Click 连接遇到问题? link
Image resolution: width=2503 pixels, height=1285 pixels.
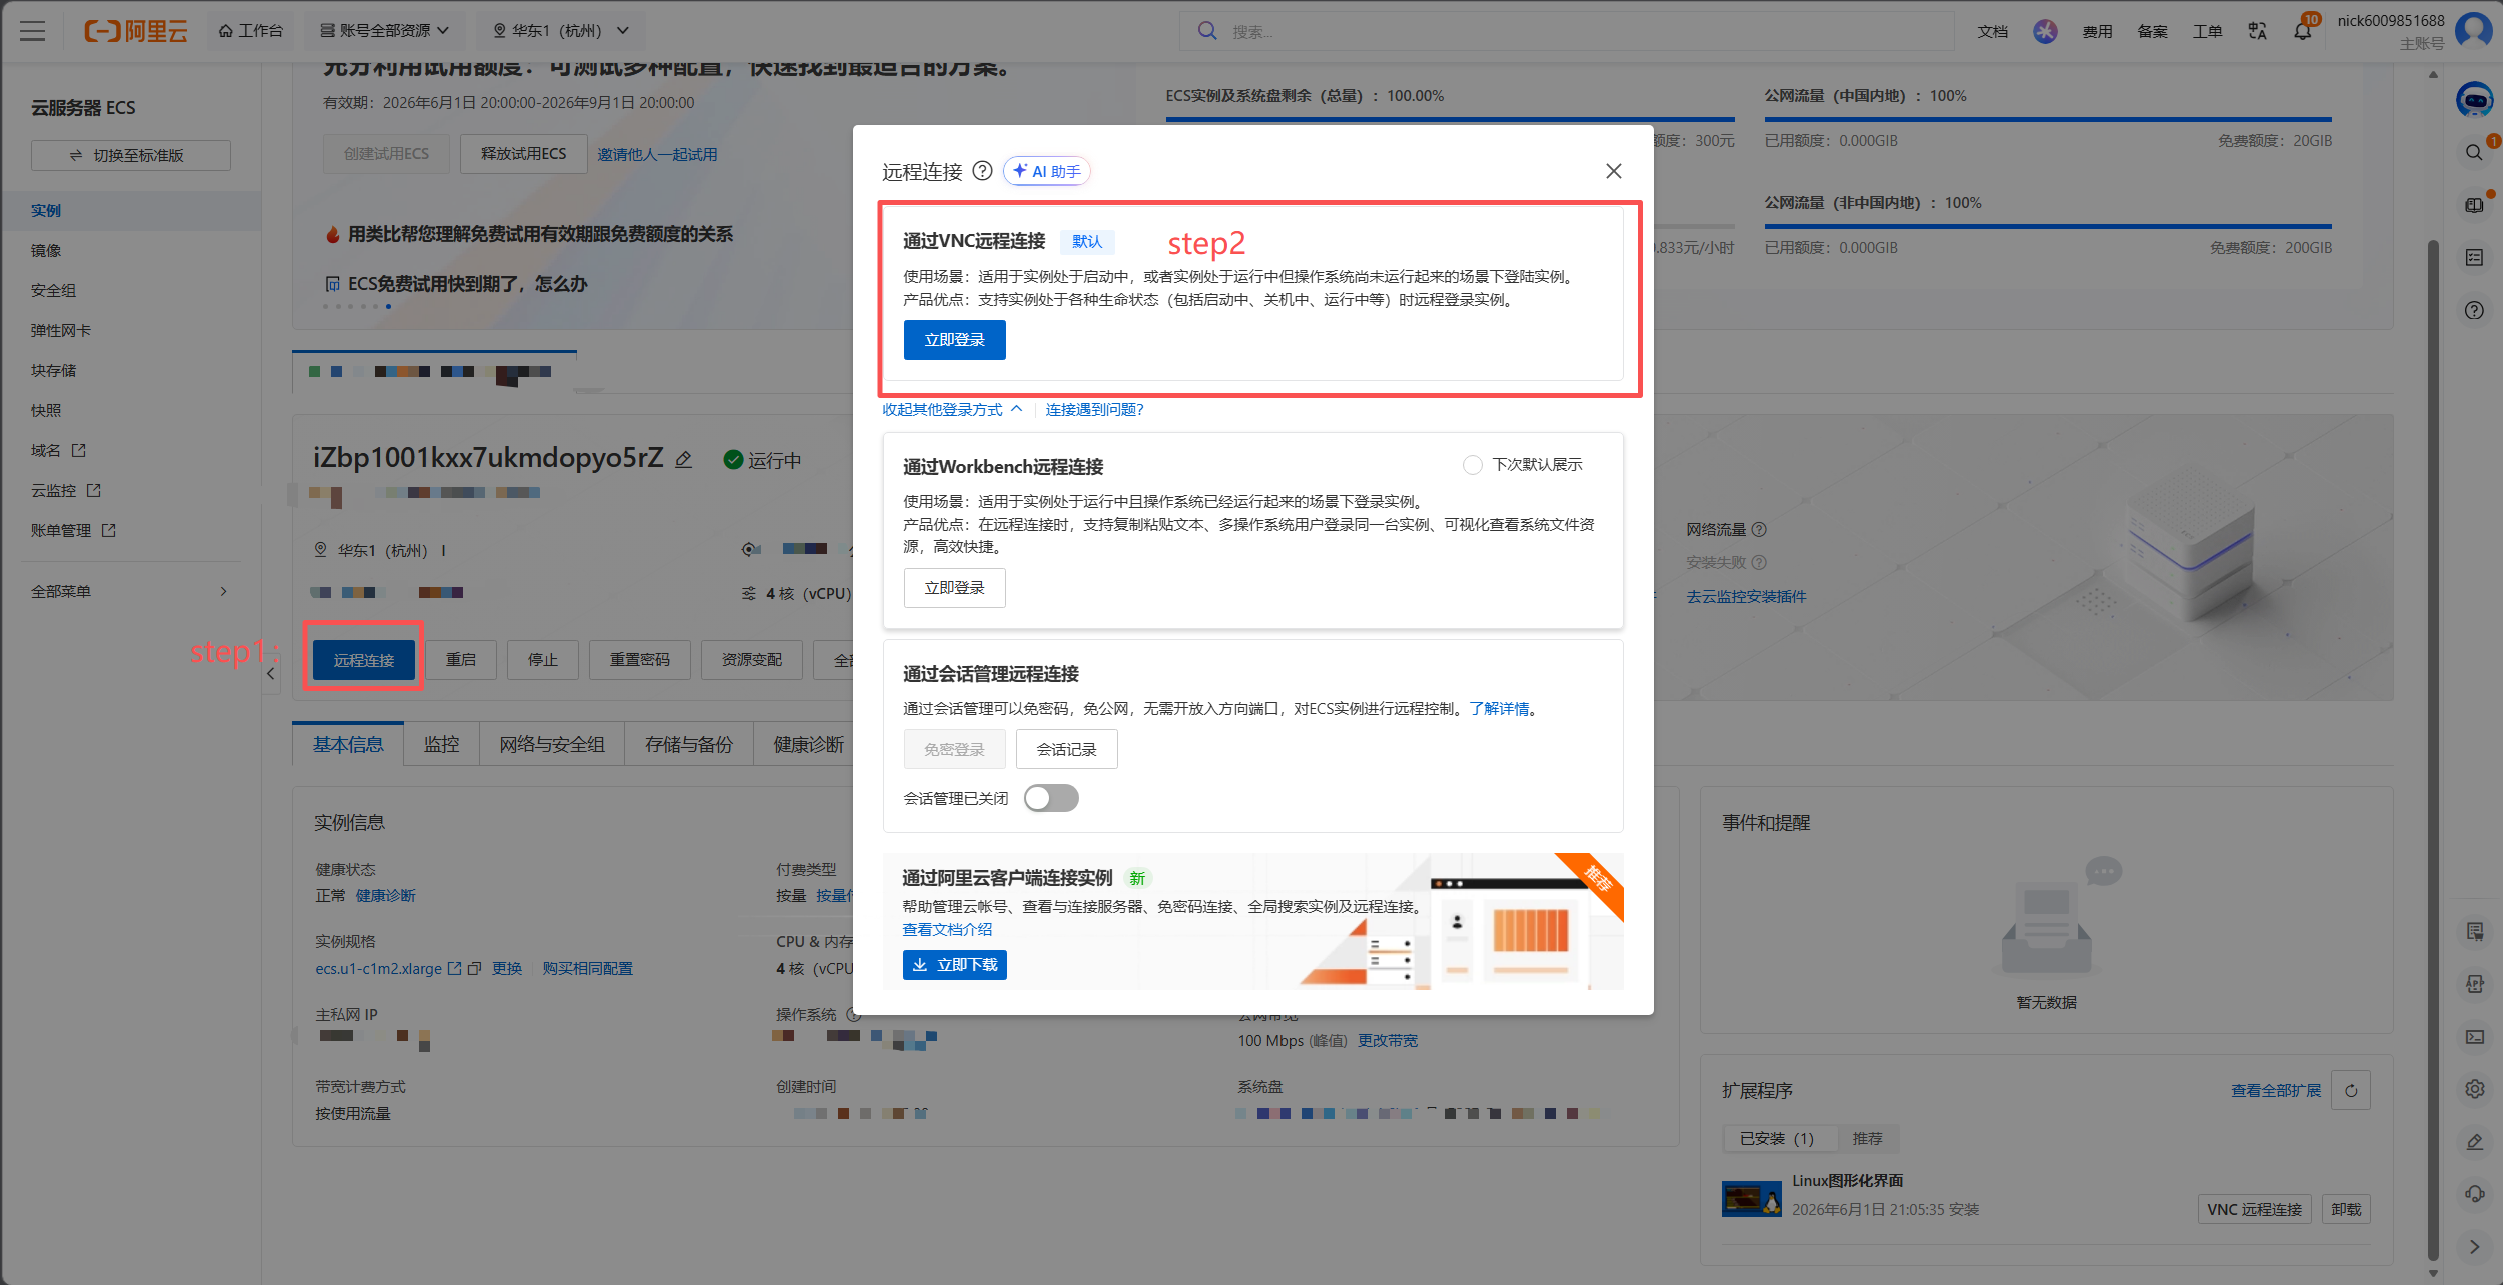tap(1095, 410)
